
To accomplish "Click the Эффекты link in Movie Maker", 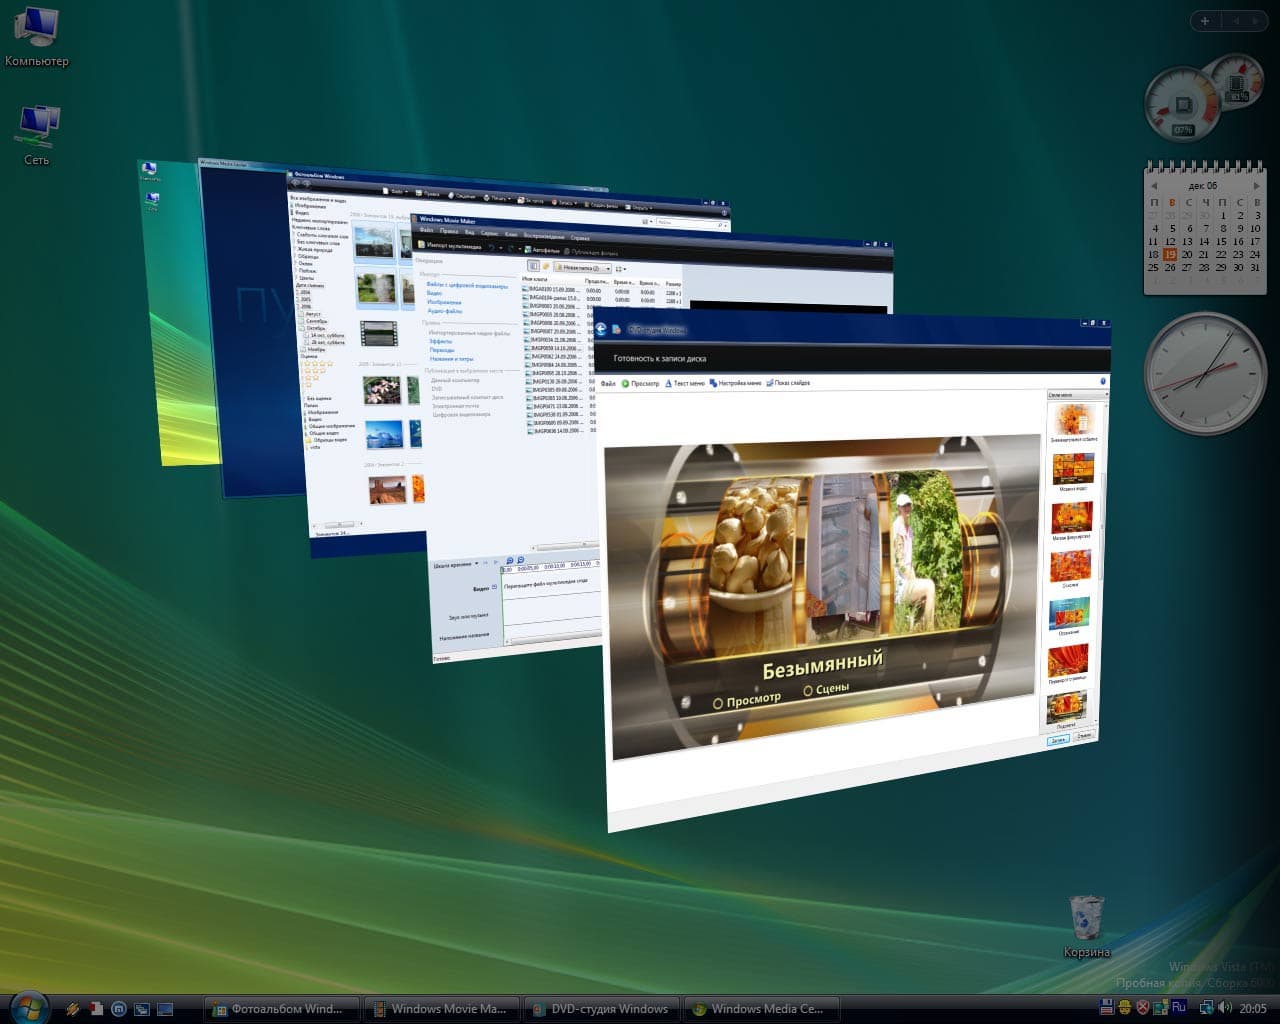I will tap(441, 341).
